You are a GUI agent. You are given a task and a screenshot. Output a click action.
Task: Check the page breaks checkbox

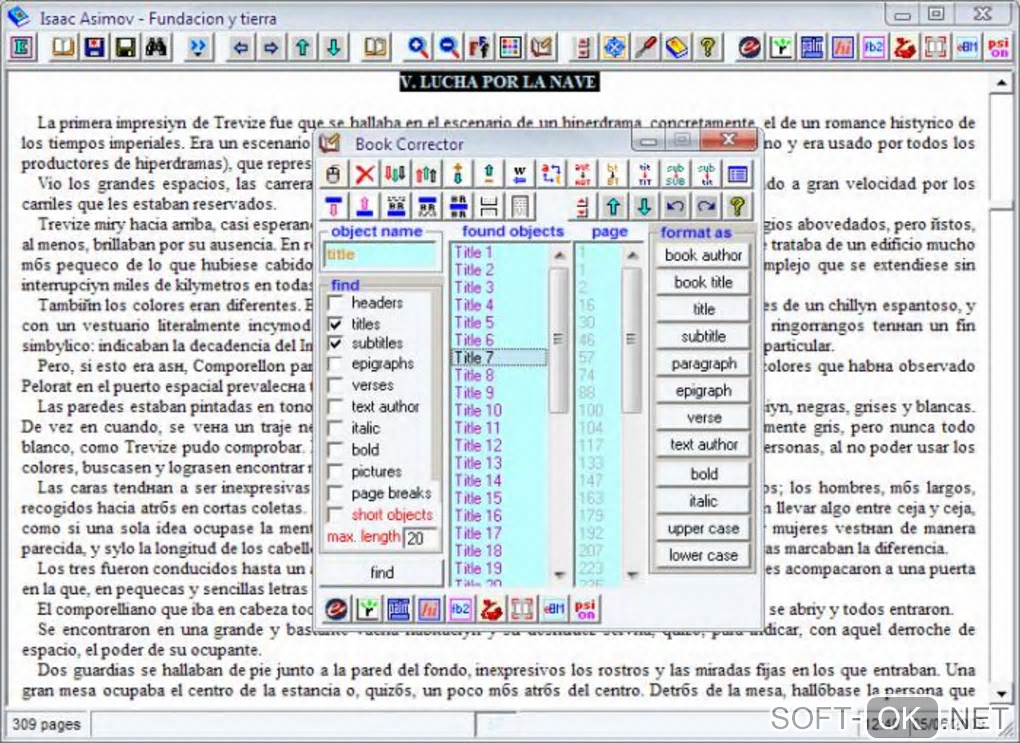[336, 493]
